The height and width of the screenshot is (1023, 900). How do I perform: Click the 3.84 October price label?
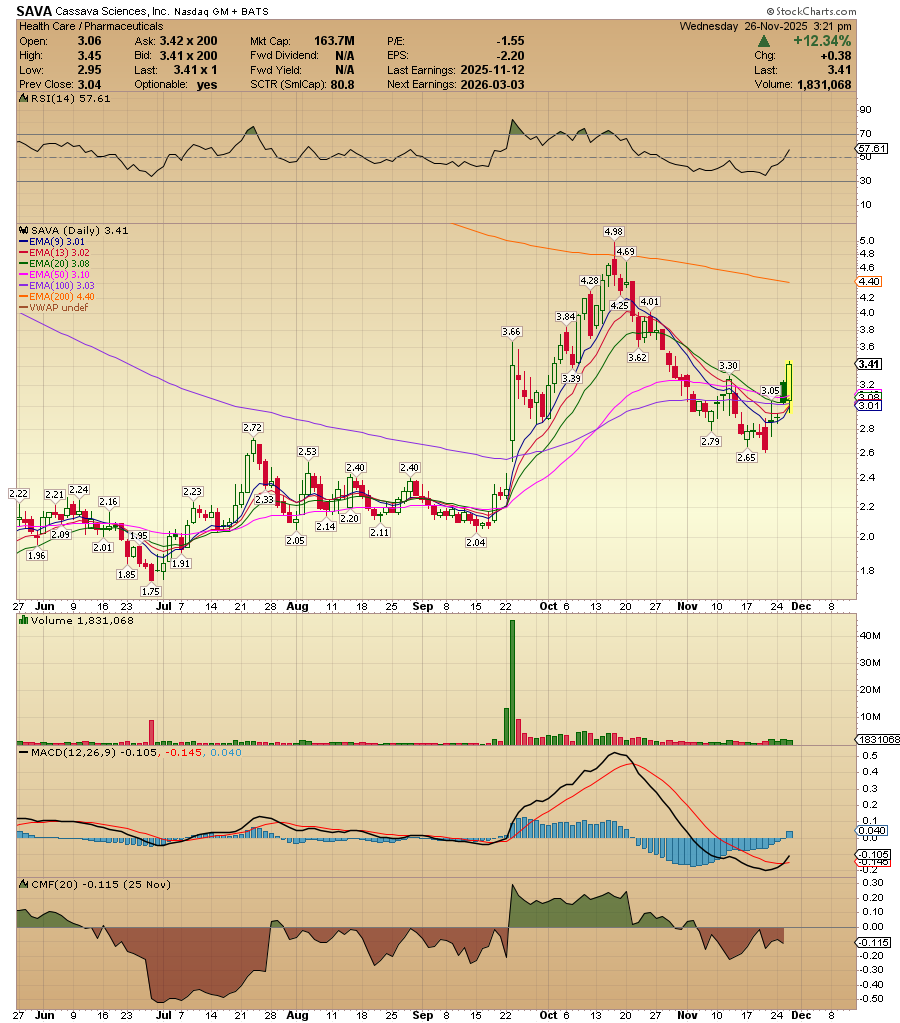(566, 316)
